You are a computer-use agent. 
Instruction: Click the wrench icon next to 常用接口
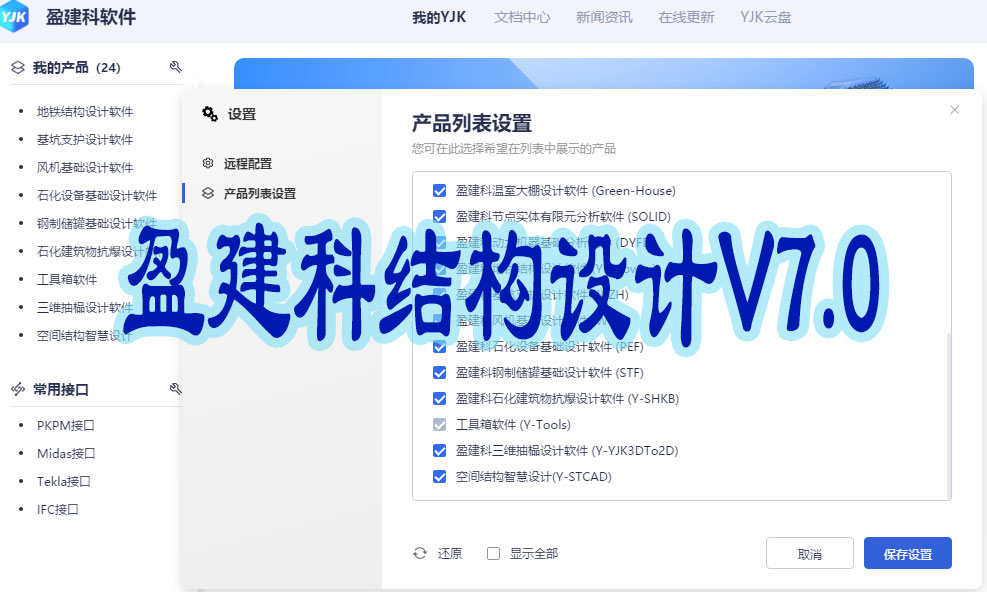tap(176, 389)
